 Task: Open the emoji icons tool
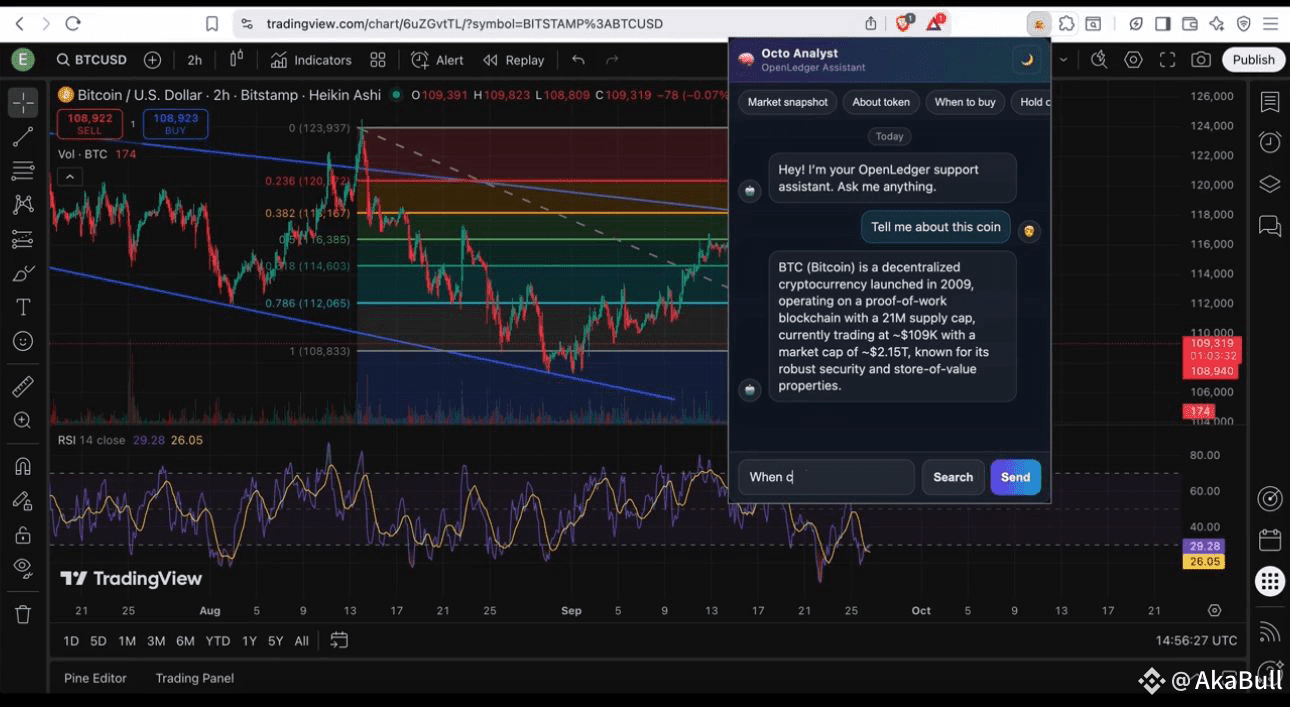click(x=23, y=341)
